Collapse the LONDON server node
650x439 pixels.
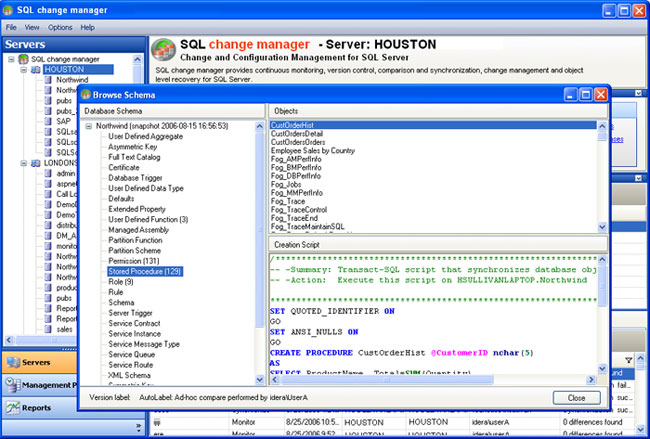pos(24,163)
